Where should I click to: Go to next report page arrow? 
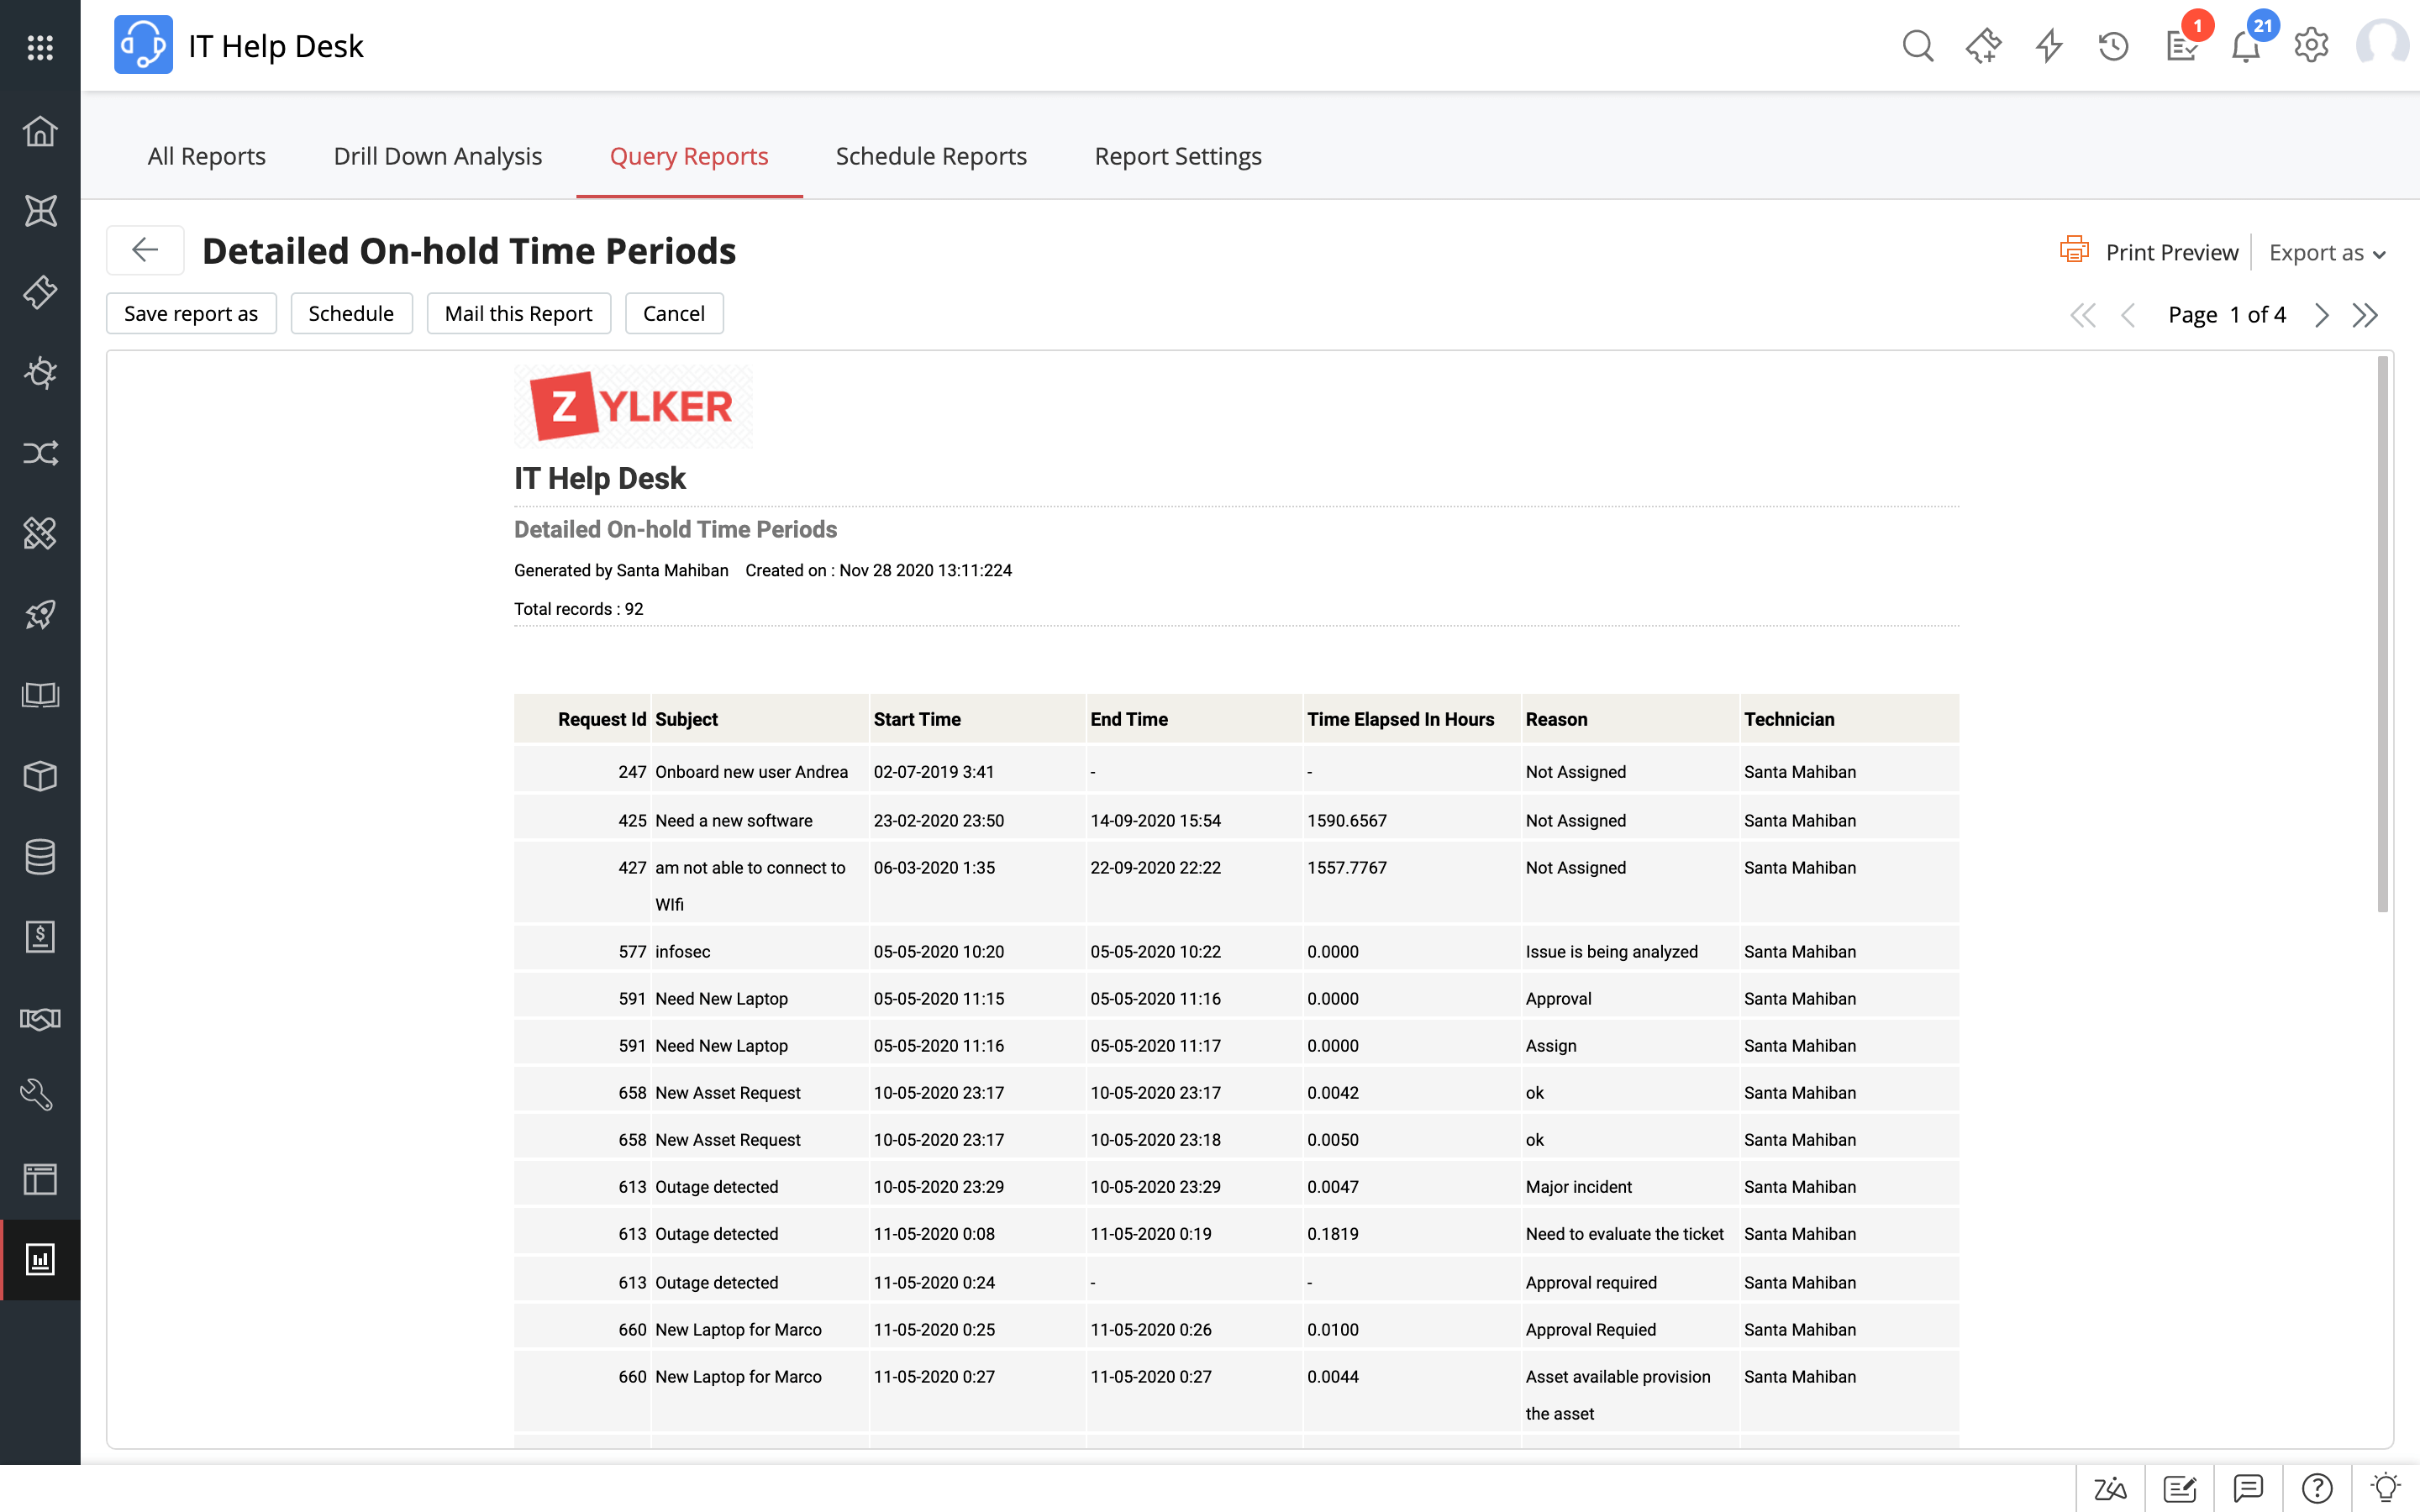click(2321, 315)
